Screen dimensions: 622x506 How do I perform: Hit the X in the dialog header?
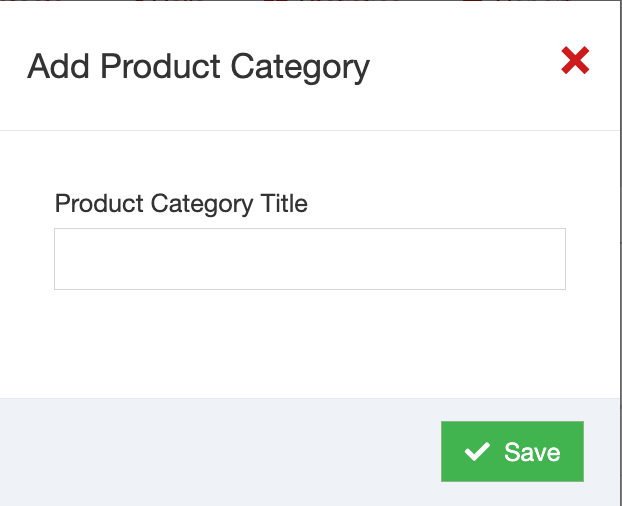575,62
